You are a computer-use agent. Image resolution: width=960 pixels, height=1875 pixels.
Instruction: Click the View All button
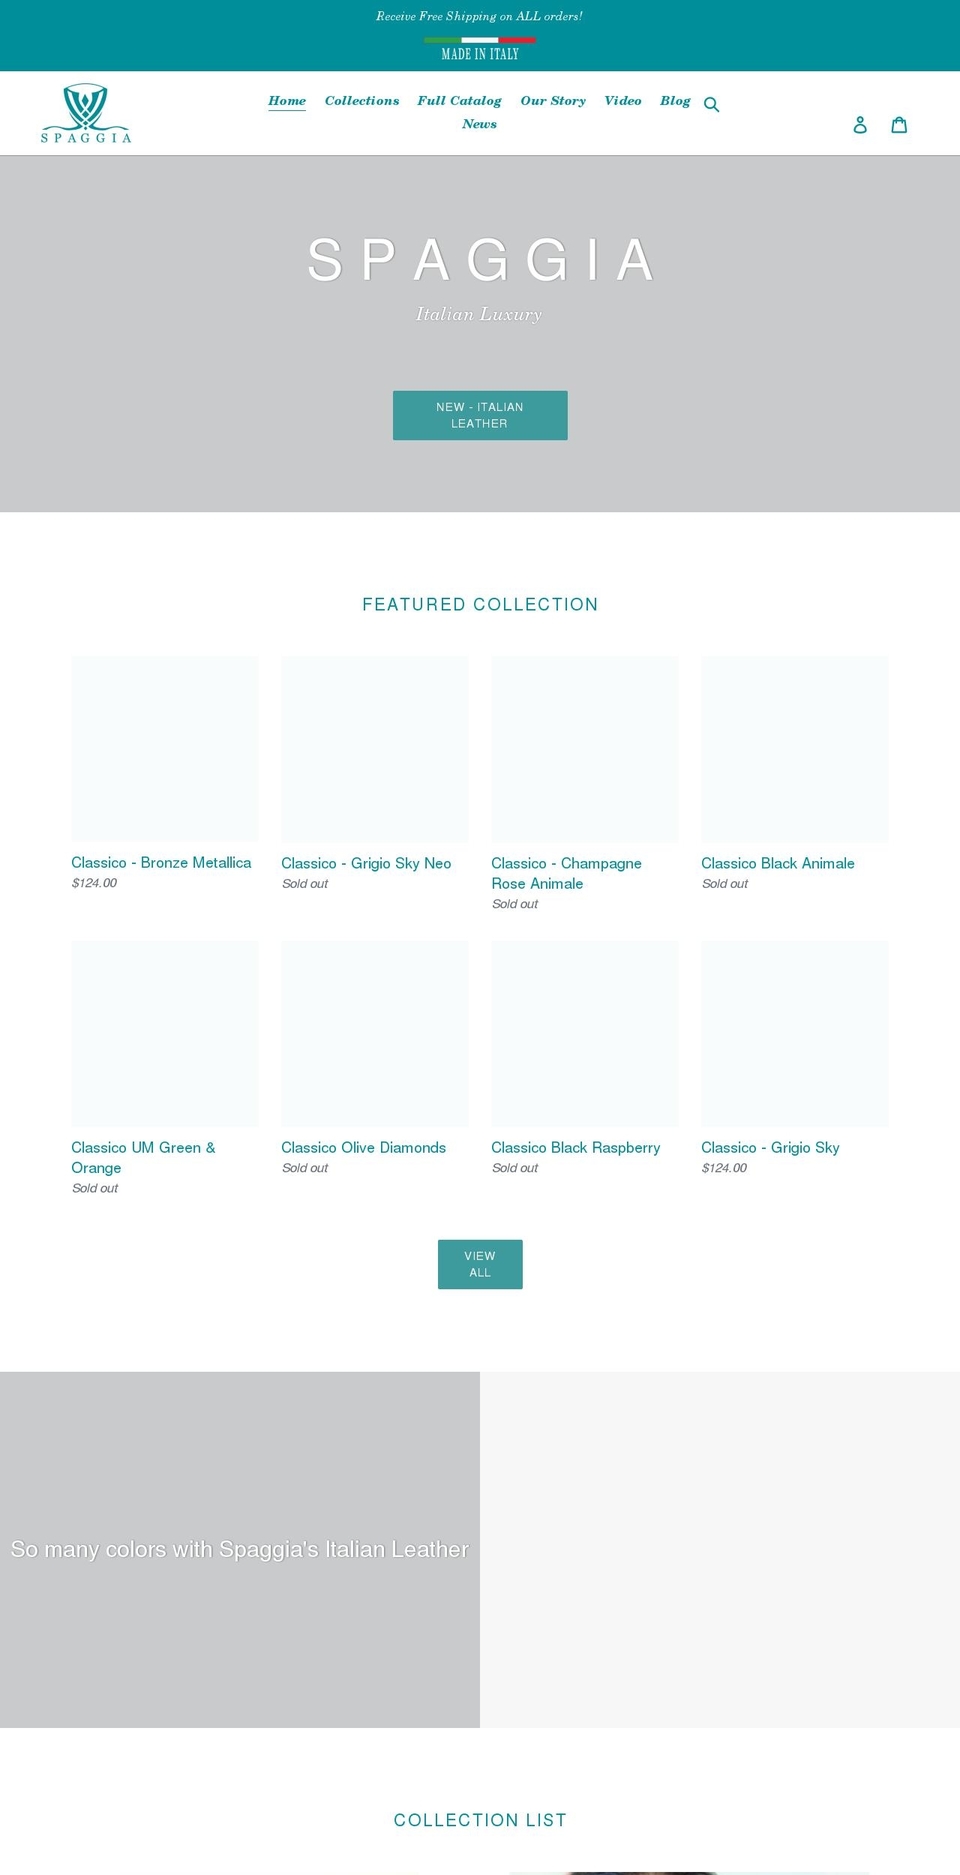coord(480,1264)
